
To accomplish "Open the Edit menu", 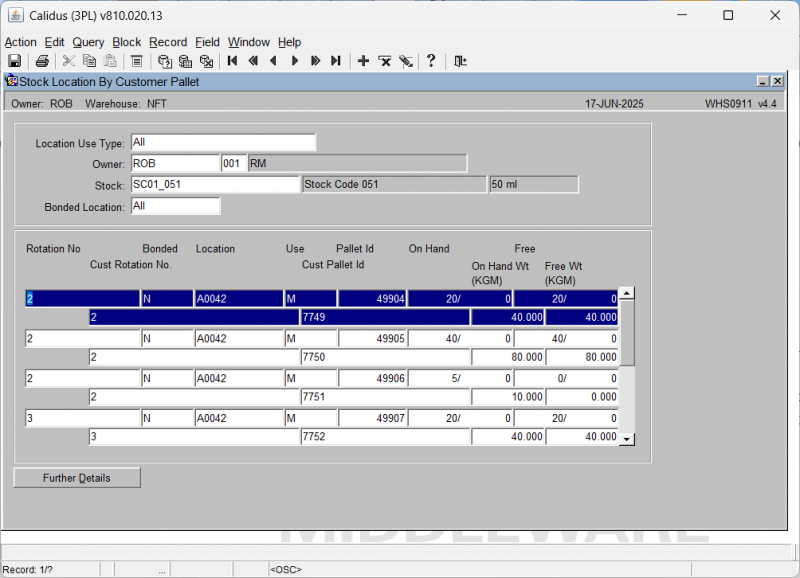I will (54, 42).
